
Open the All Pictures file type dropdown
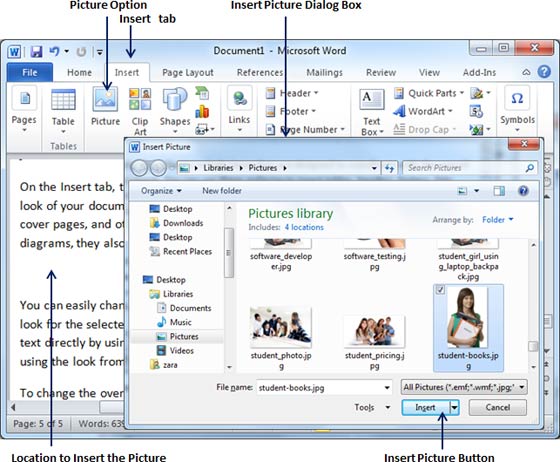(464, 387)
